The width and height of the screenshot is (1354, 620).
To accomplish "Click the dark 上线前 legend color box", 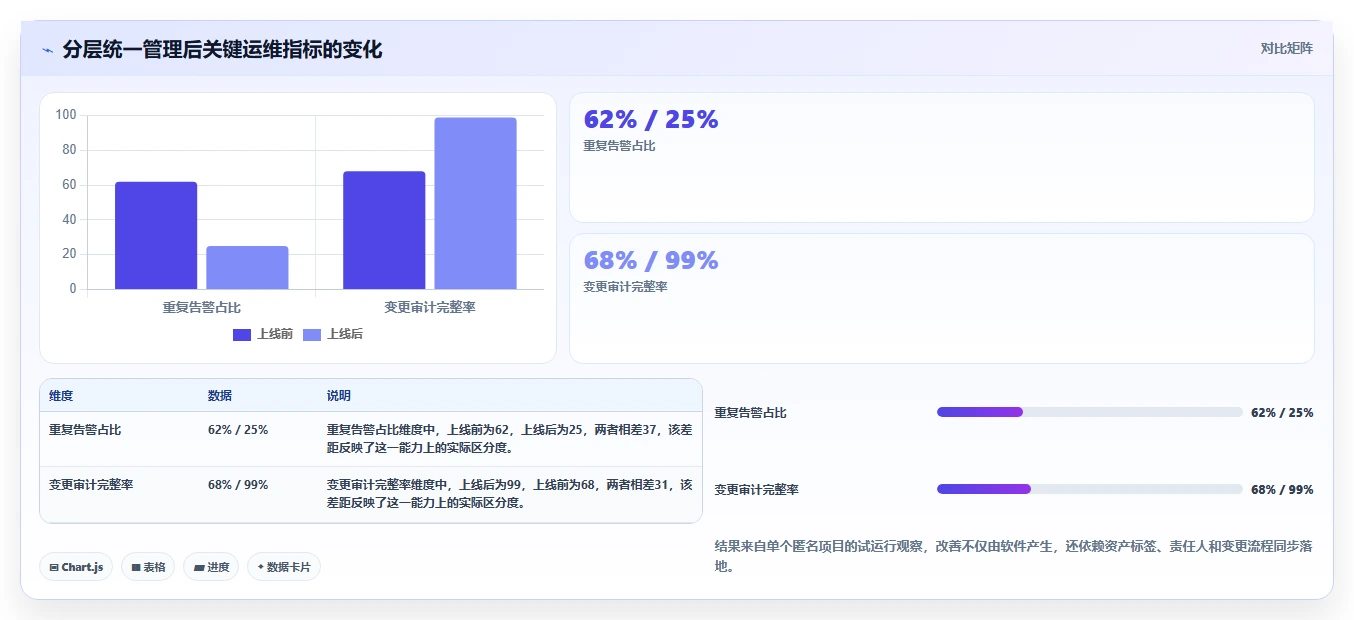I will click(242, 334).
